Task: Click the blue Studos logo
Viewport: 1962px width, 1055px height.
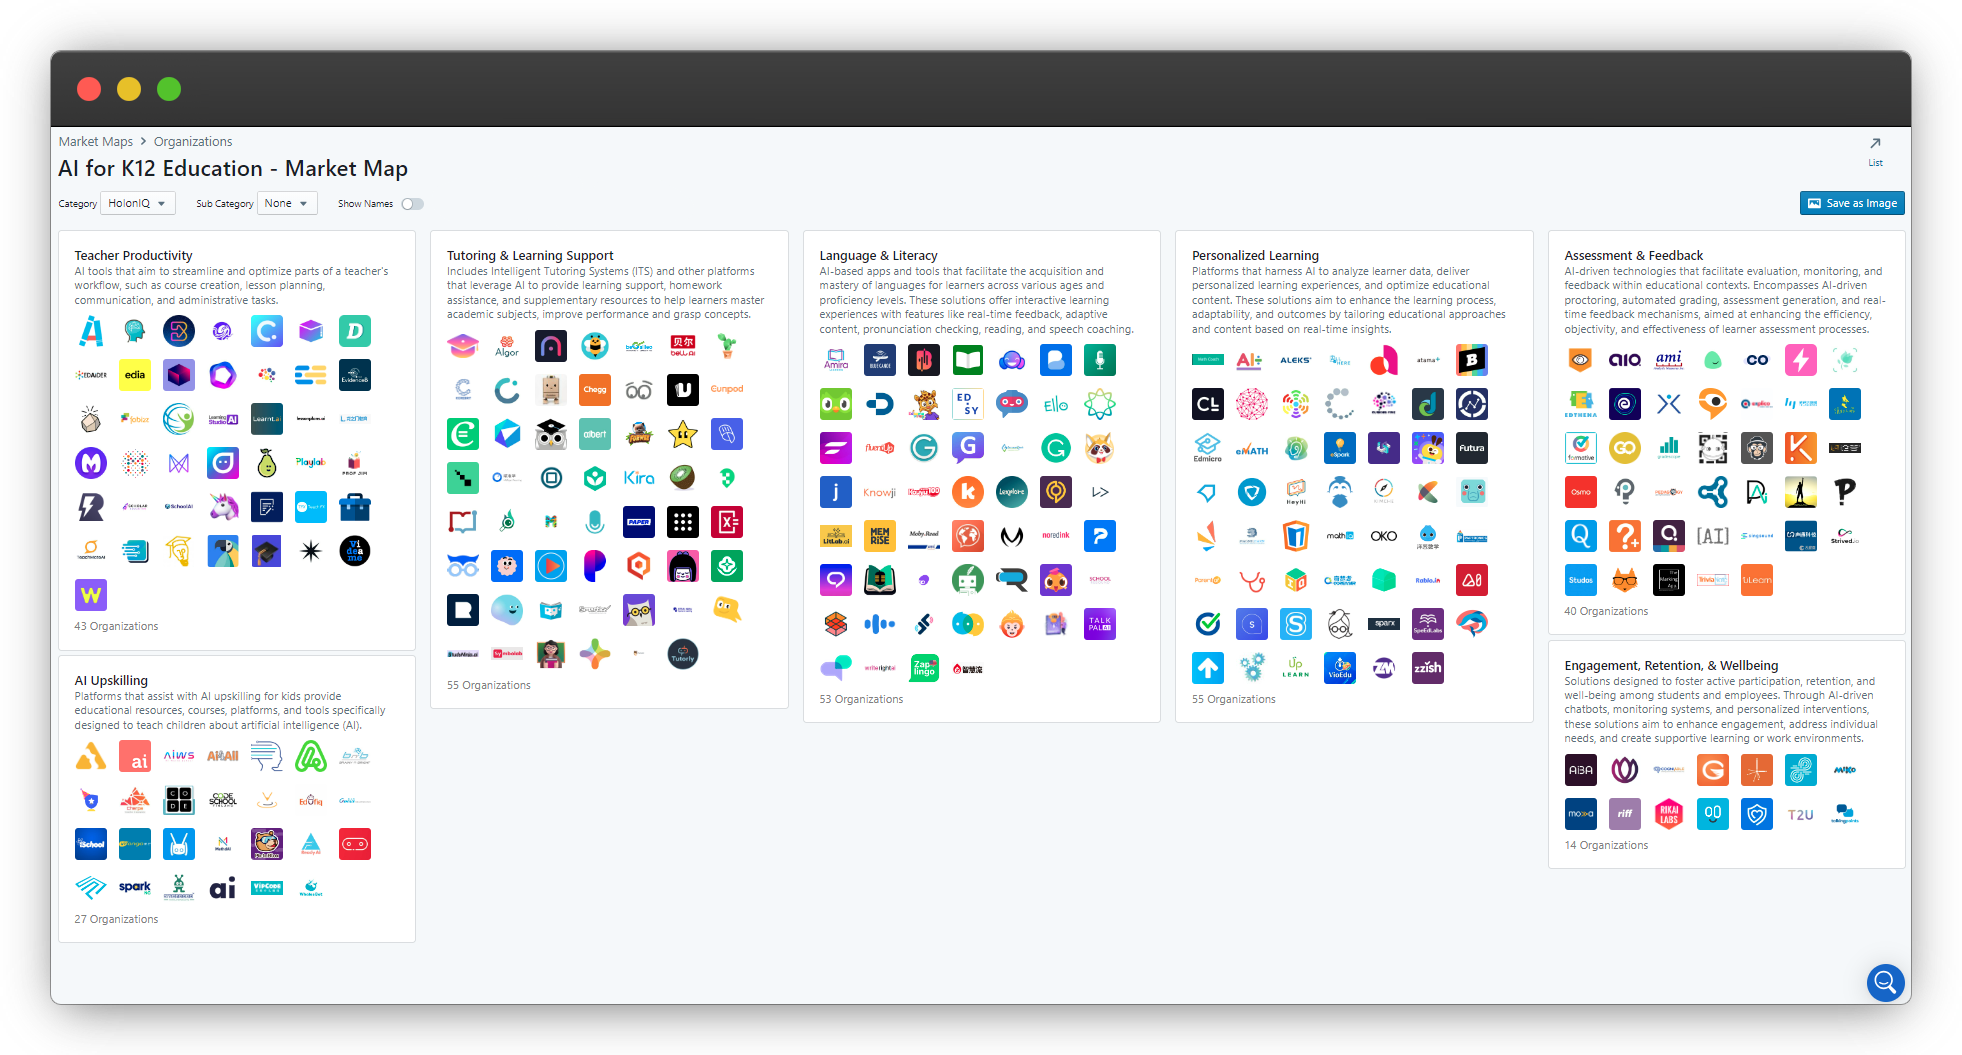Action: click(1581, 580)
